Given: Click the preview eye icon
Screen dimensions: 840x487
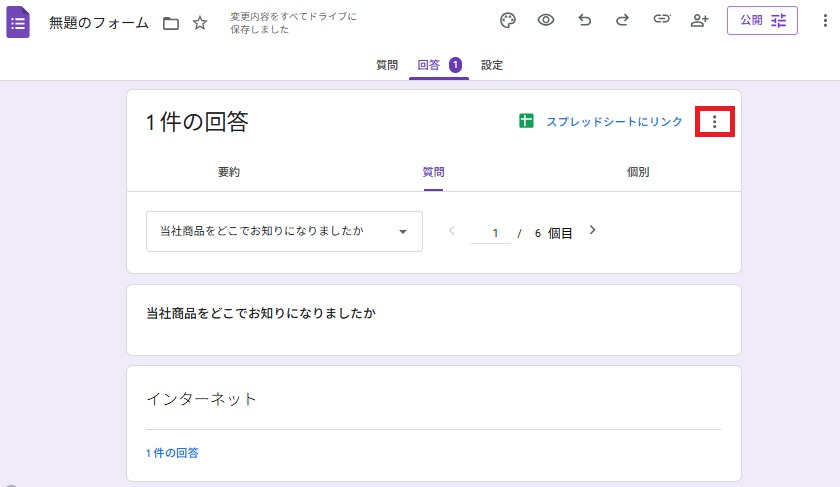Looking at the screenshot, I should click(546, 20).
